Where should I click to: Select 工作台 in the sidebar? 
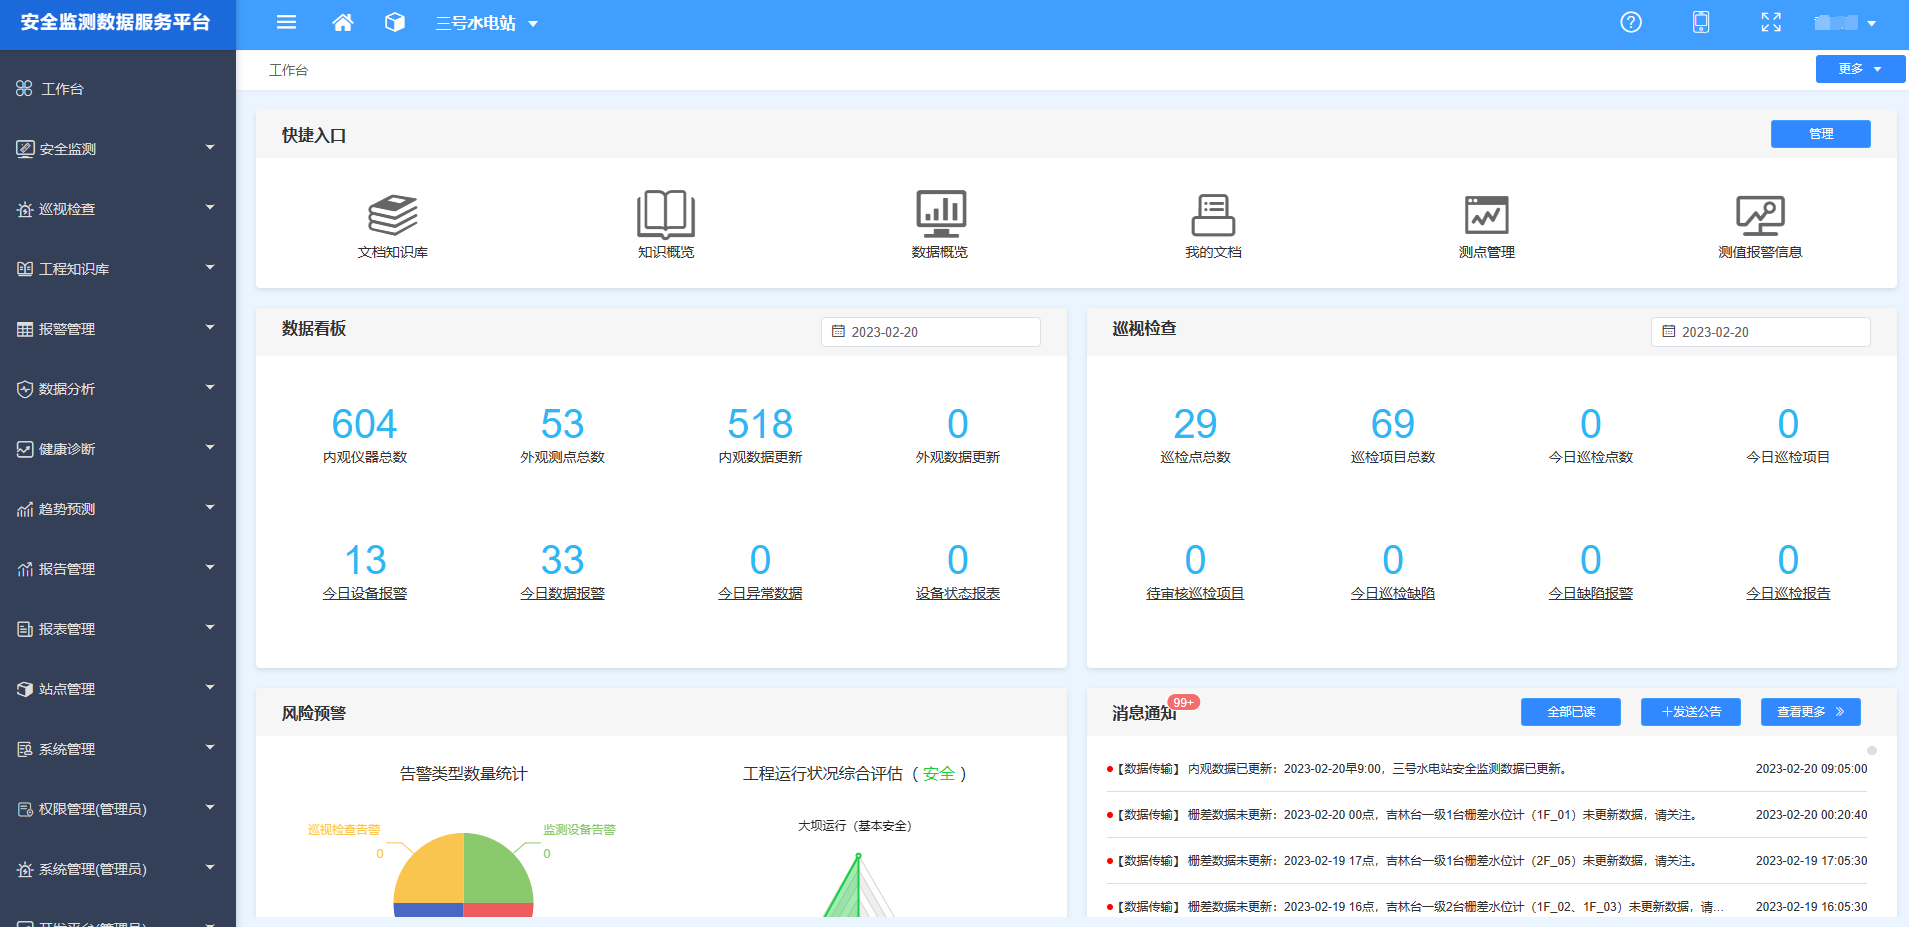(118, 89)
